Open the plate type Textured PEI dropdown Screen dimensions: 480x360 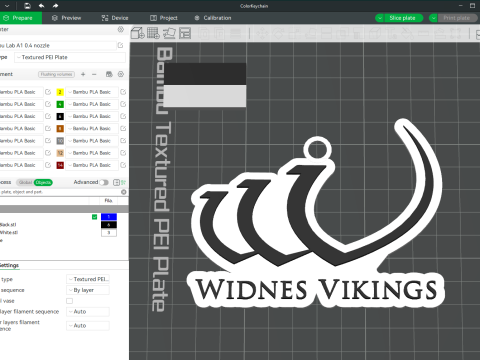pos(88,279)
